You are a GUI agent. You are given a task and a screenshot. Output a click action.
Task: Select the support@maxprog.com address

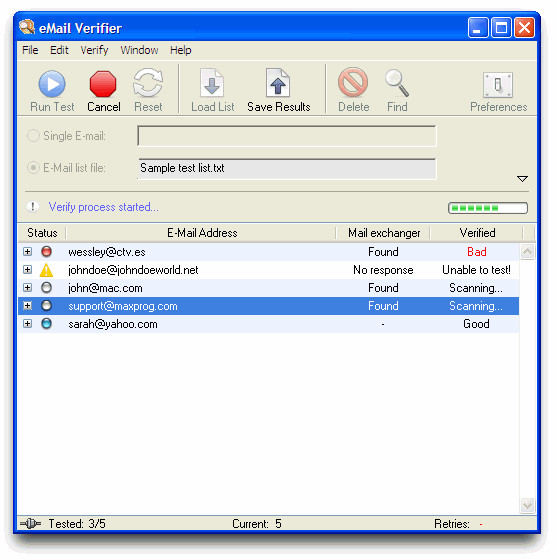(122, 306)
